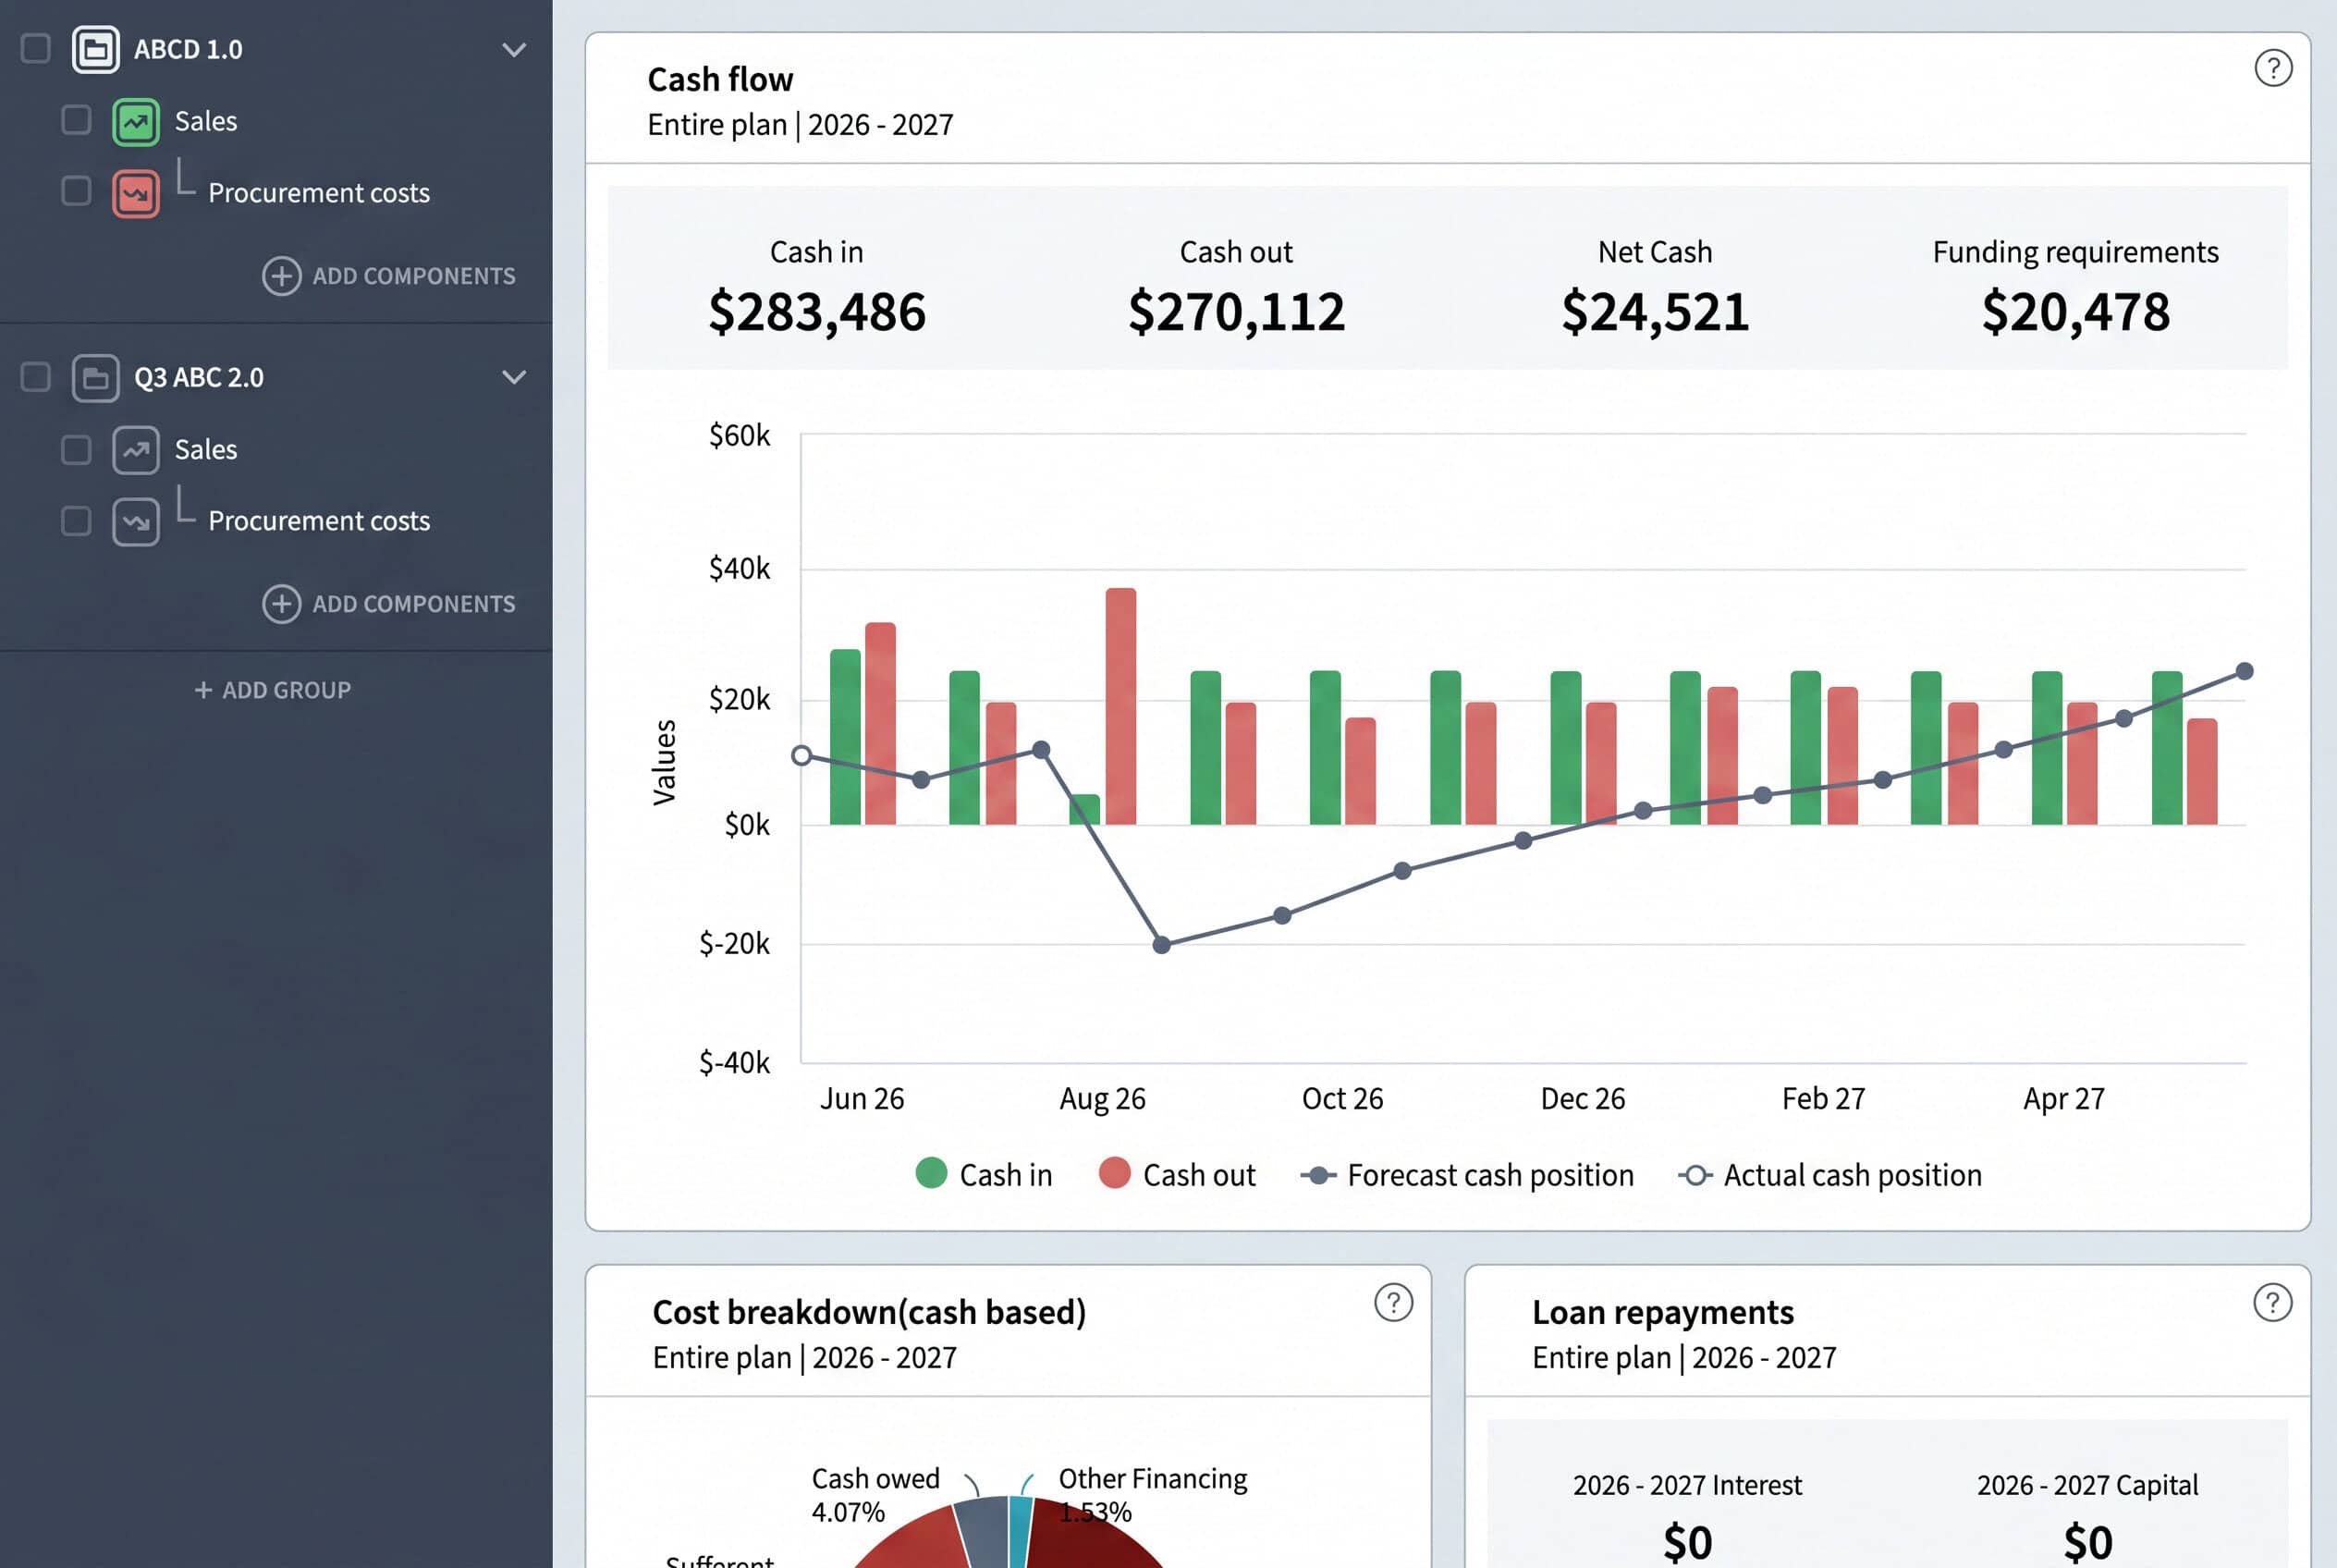2337x1568 pixels.
Task: Open help for Cost breakdown card
Action: tap(1393, 1302)
